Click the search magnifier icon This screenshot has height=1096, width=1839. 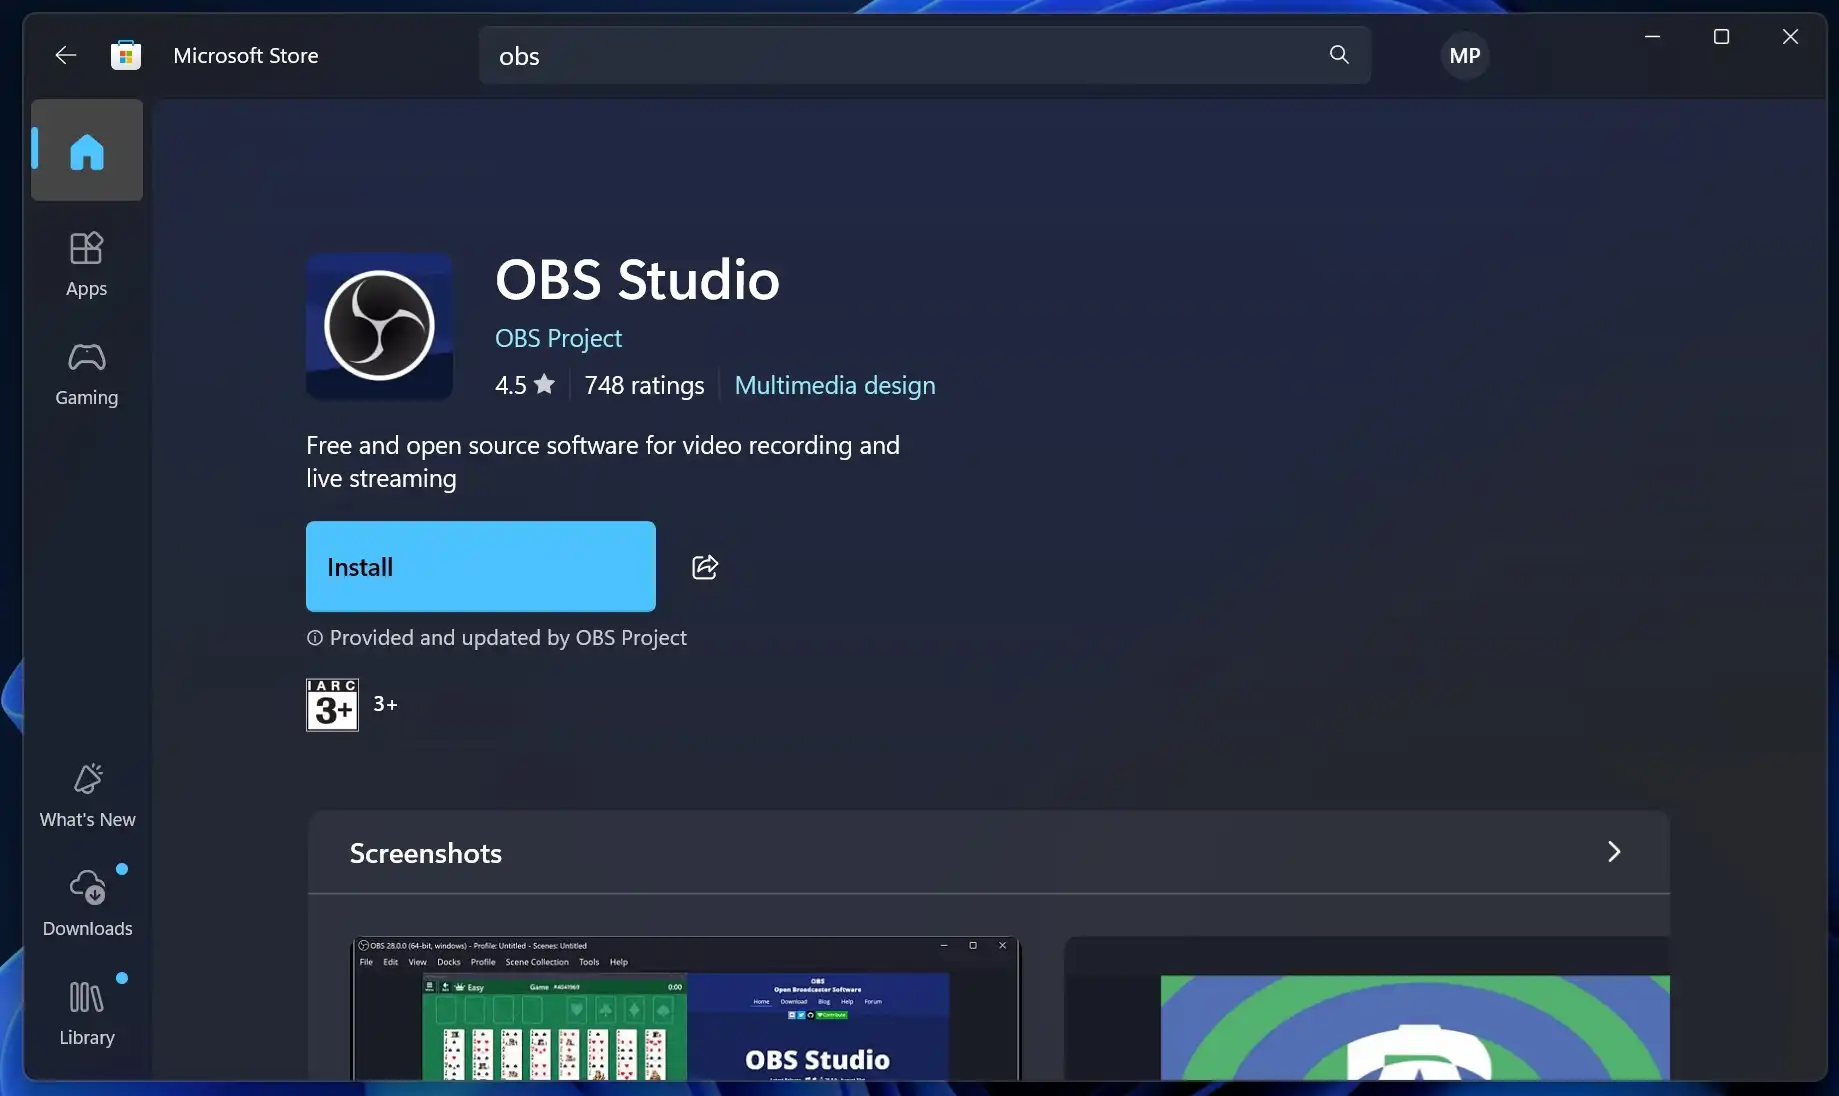point(1339,55)
